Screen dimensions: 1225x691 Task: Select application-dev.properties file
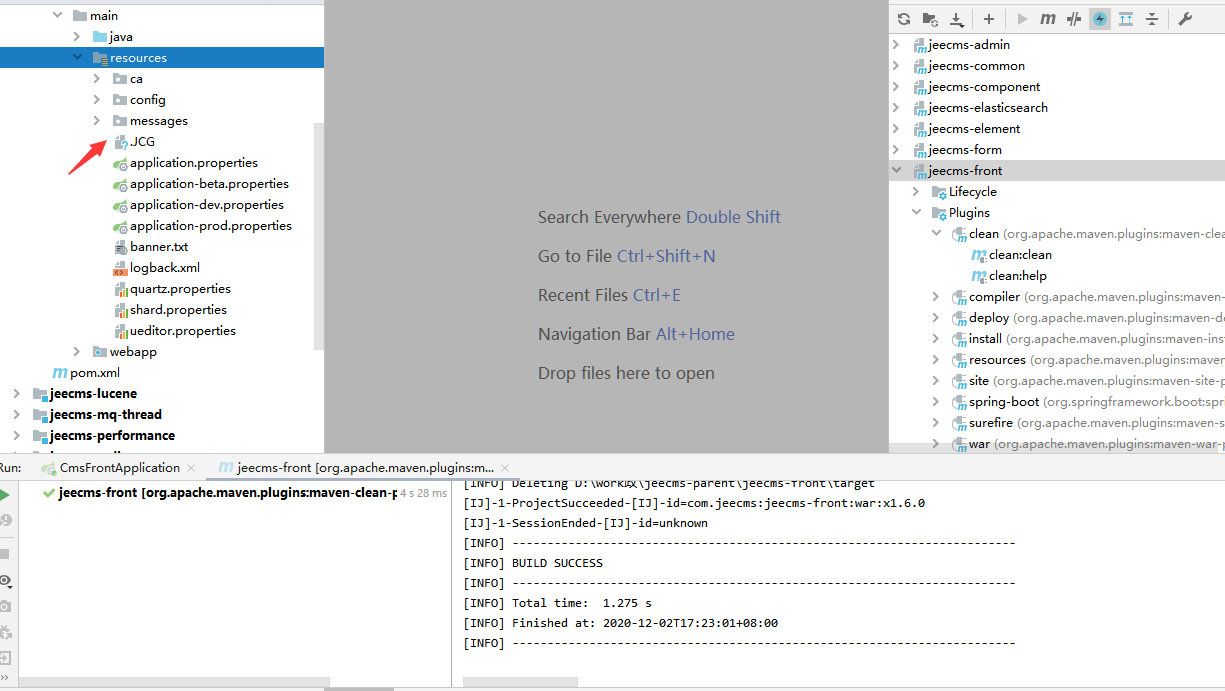[206, 205]
